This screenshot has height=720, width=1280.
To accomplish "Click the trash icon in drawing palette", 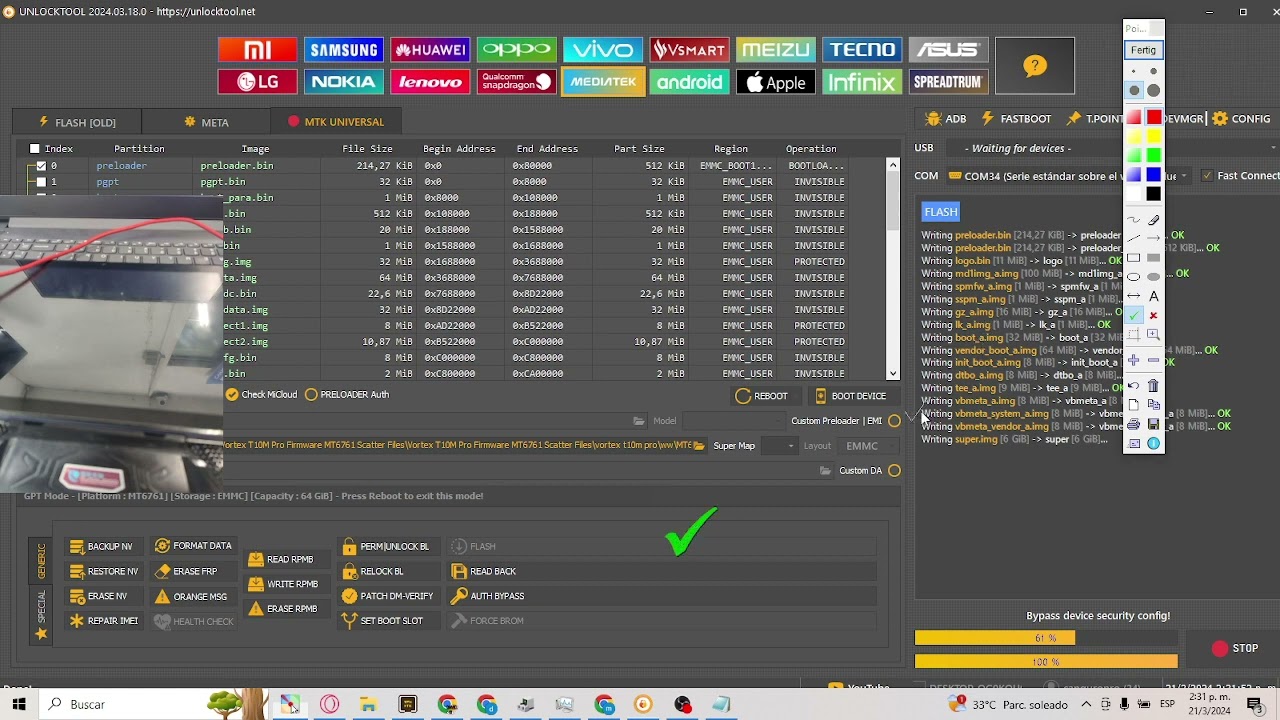I will click(1153, 385).
